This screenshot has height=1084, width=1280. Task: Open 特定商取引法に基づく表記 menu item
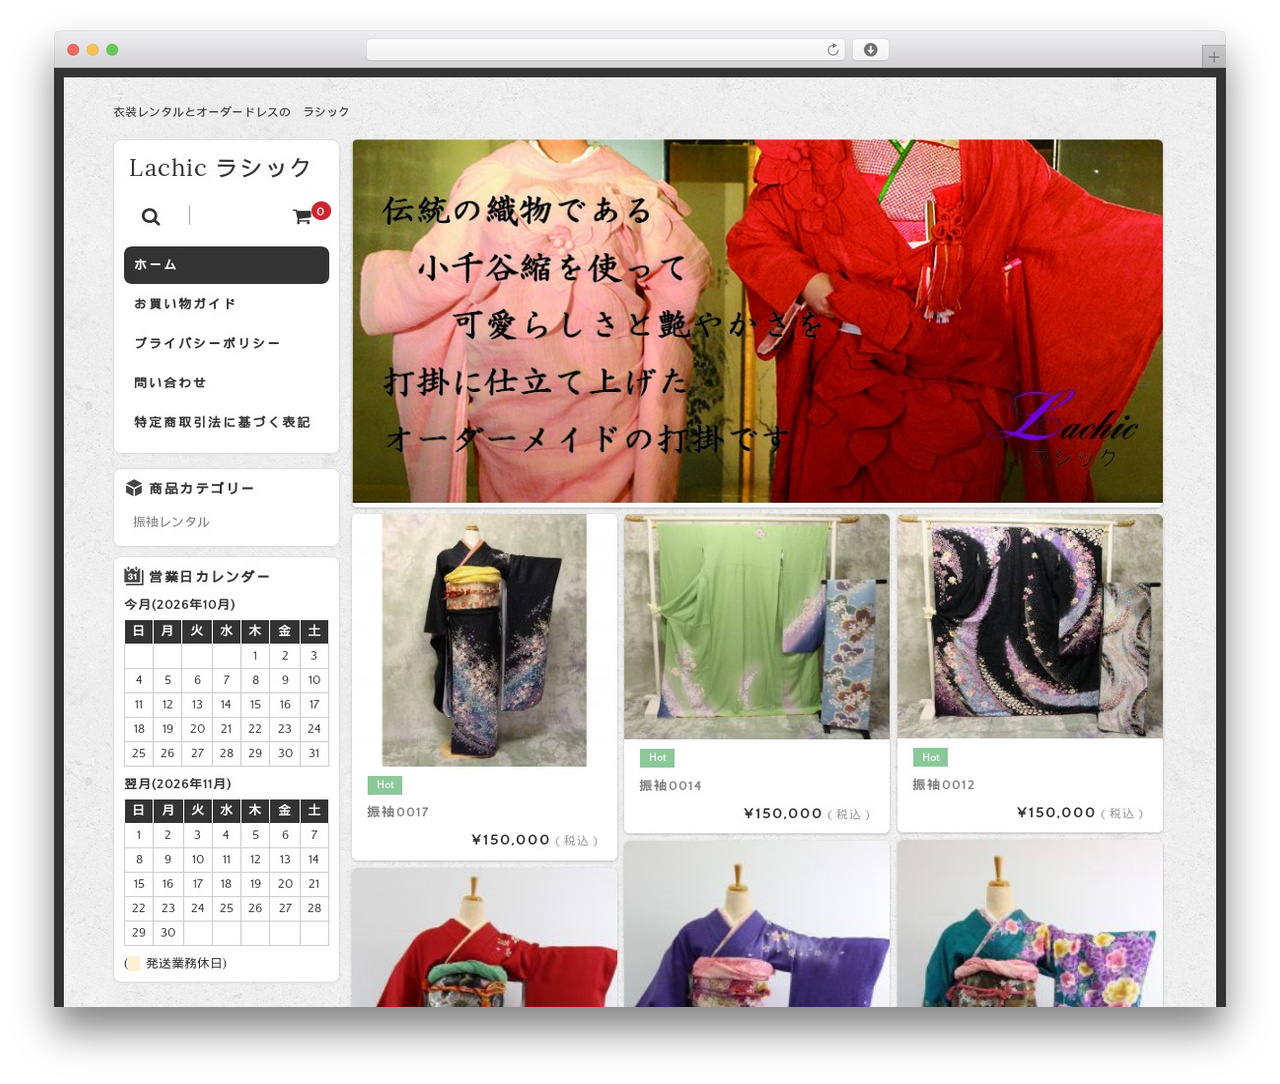click(222, 422)
